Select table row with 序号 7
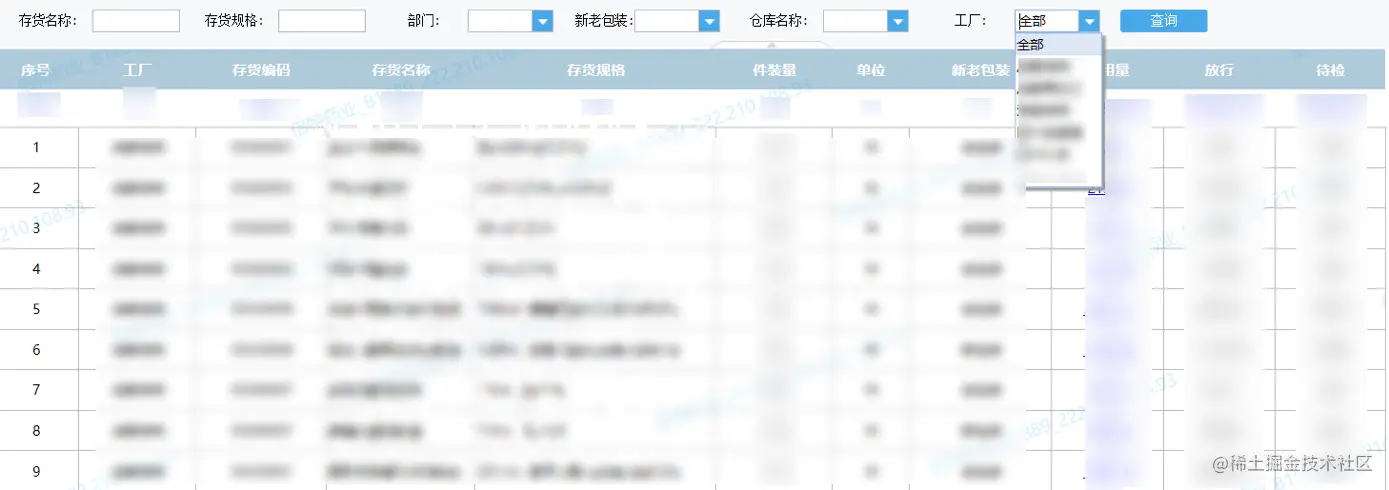 click(694, 390)
